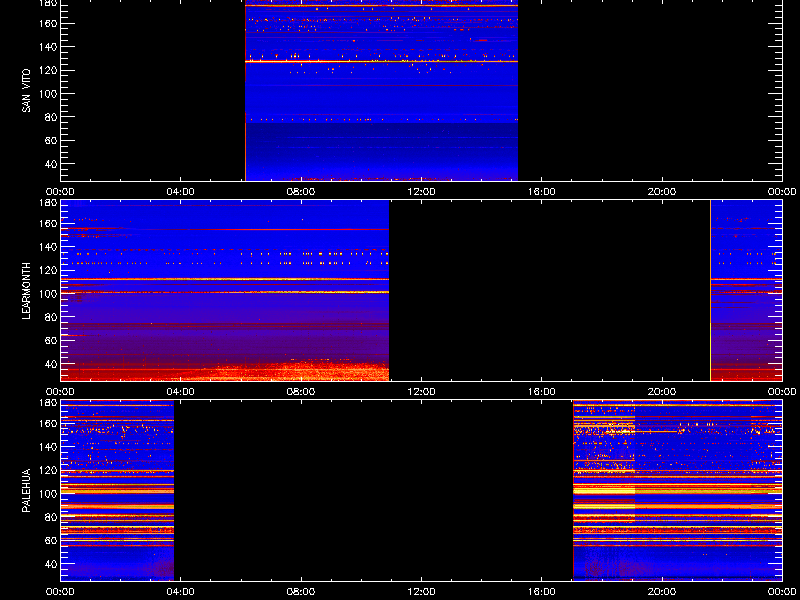Click 20:00 under the Learmonth panel
This screenshot has width=800, height=600.
pyautogui.click(x=662, y=392)
